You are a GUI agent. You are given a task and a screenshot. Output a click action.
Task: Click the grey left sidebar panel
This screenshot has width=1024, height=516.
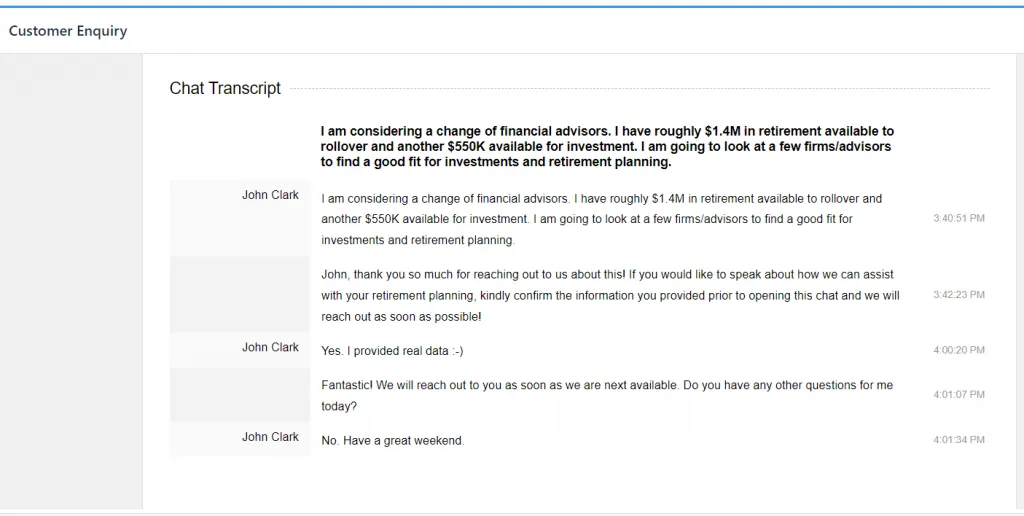point(71,281)
